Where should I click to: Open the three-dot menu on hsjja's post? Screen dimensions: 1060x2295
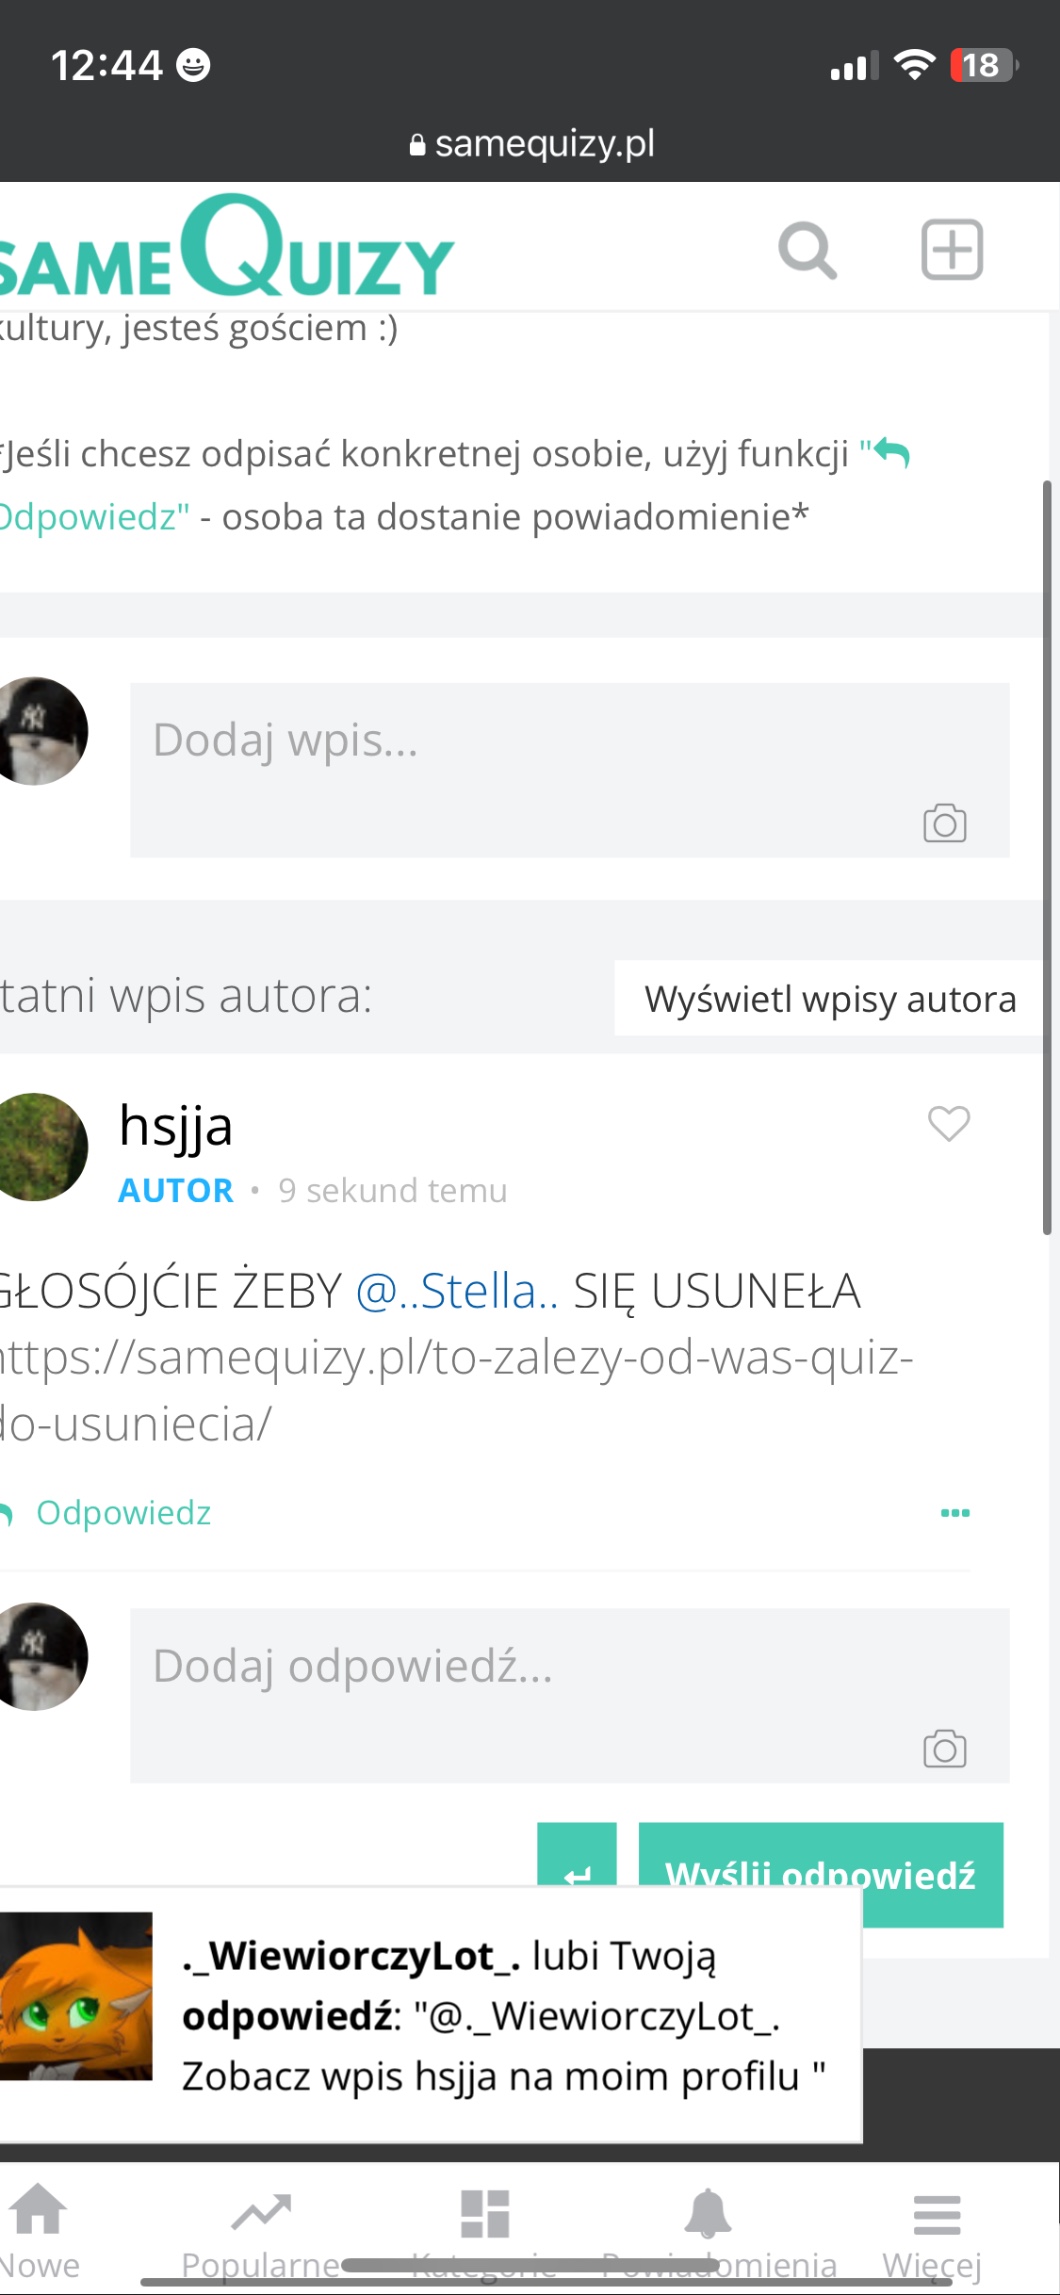pyautogui.click(x=955, y=1512)
